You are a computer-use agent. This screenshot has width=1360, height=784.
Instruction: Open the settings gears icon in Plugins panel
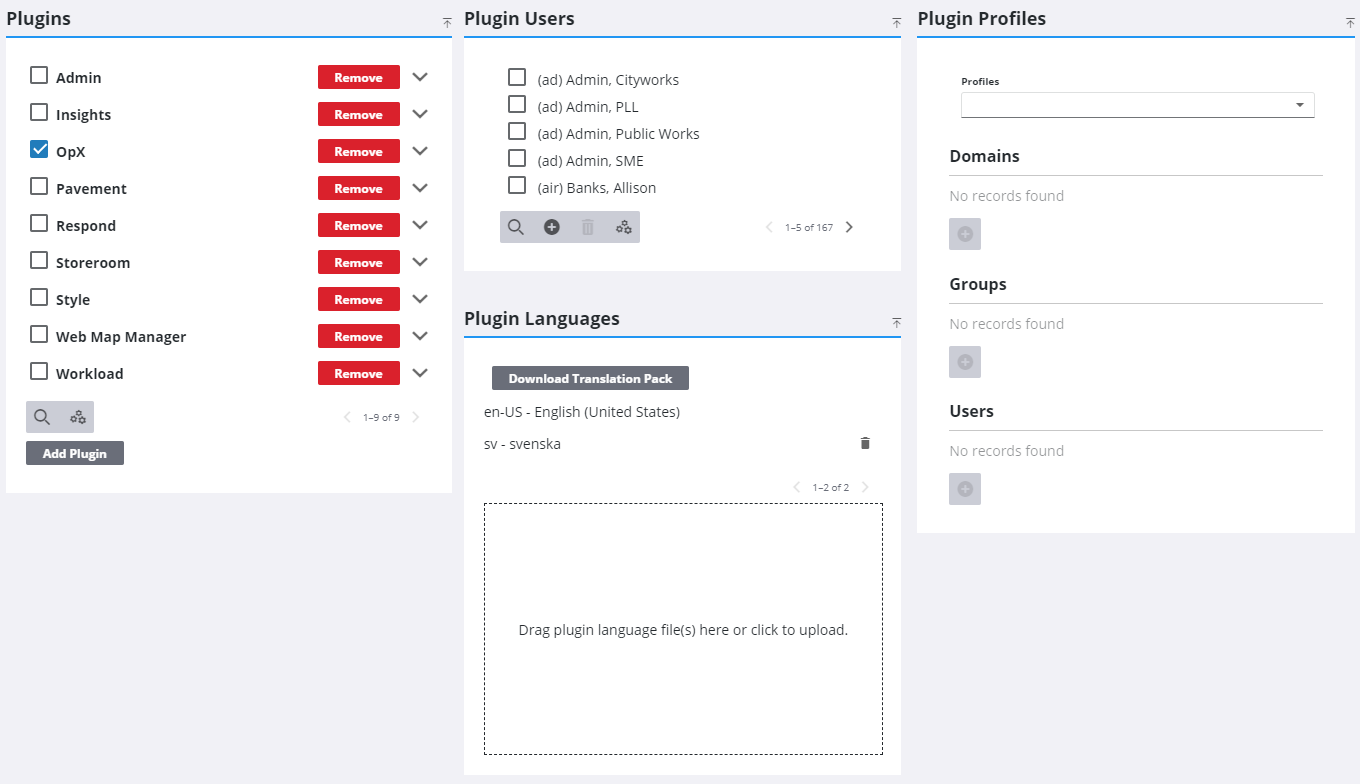tap(78, 417)
